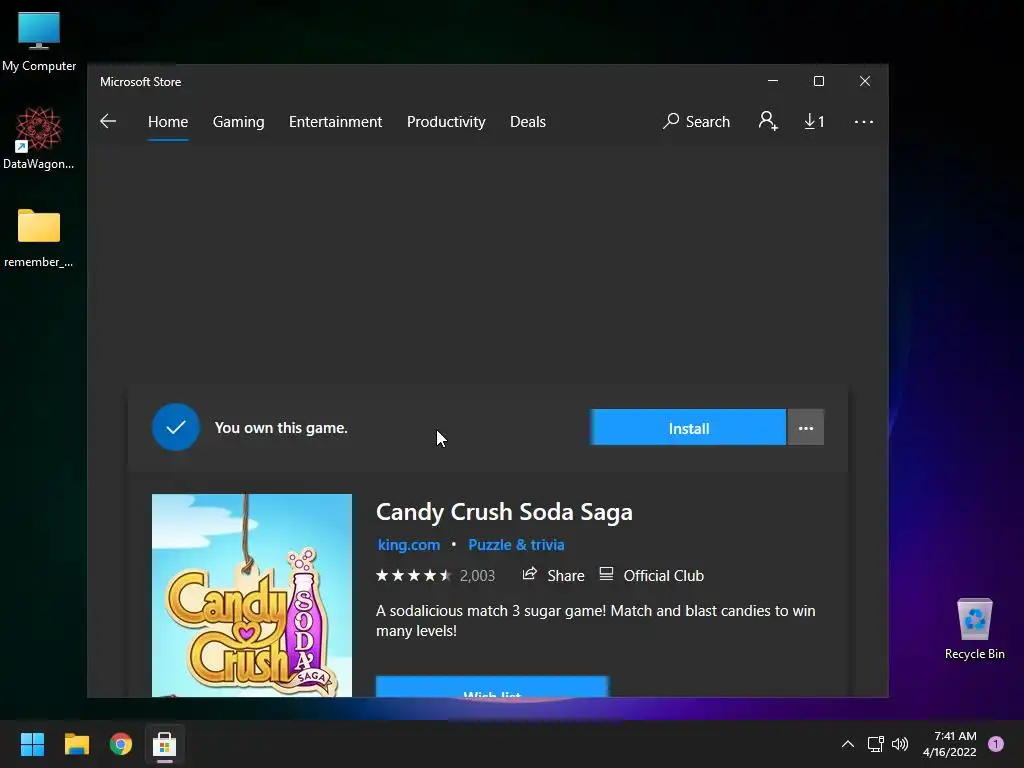Click the volume speaker tray icon
Viewport: 1024px width, 768px height.
point(900,744)
